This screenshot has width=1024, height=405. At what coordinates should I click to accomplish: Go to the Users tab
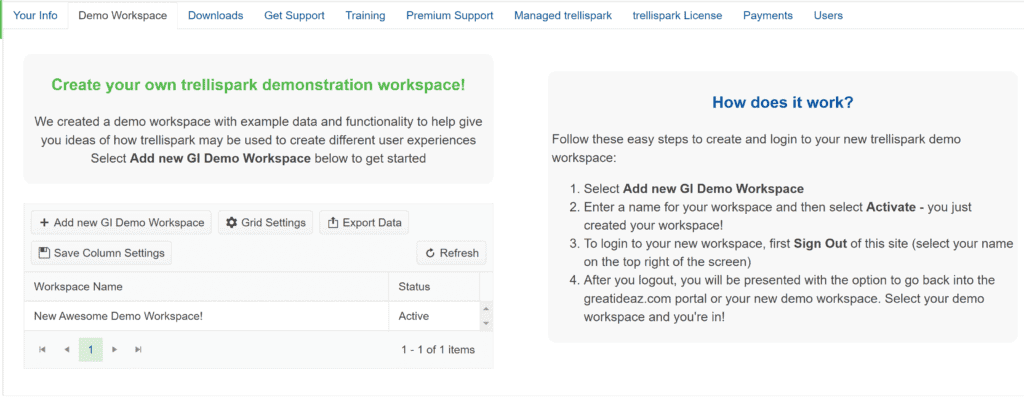(x=828, y=15)
